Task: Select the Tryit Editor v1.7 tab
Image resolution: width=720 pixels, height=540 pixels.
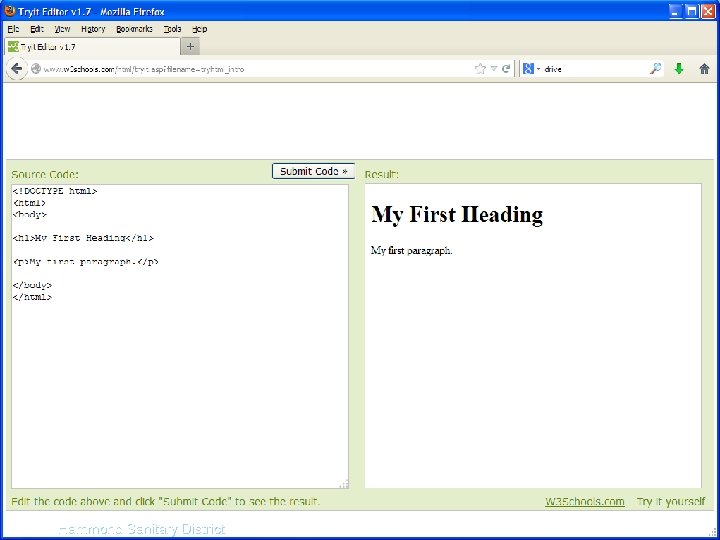Action: coord(92,46)
